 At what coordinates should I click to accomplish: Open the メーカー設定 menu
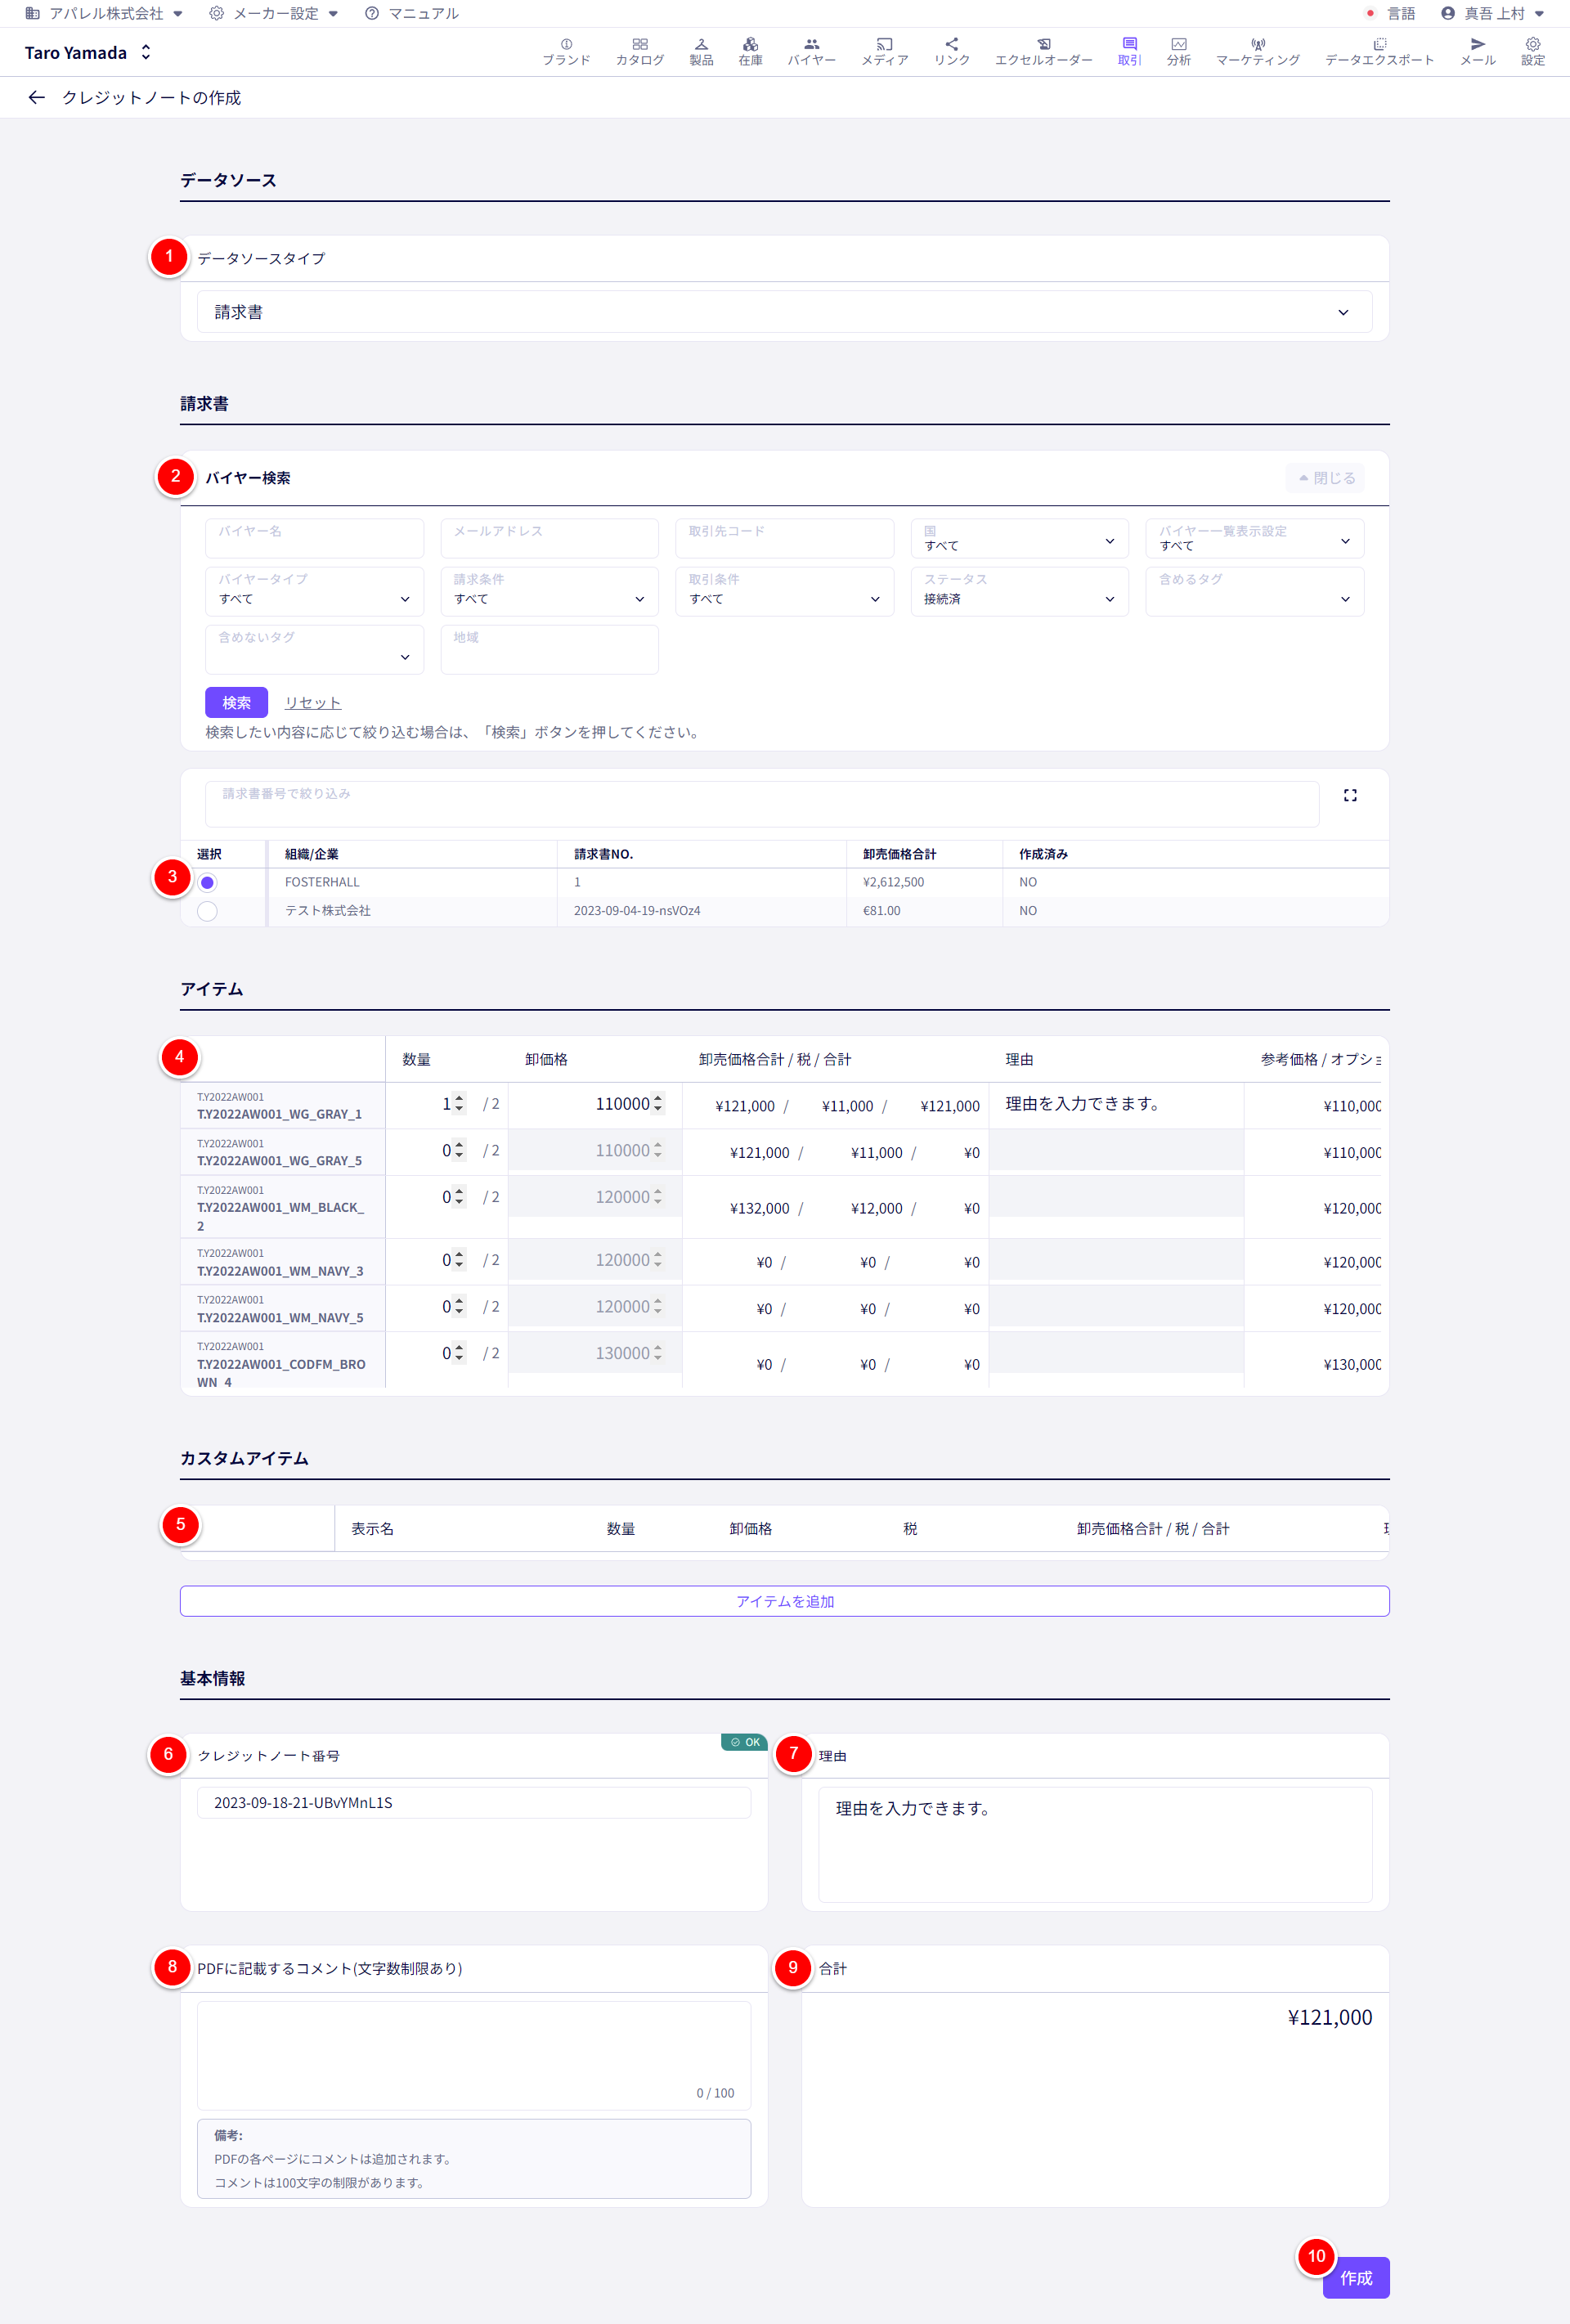tap(273, 13)
